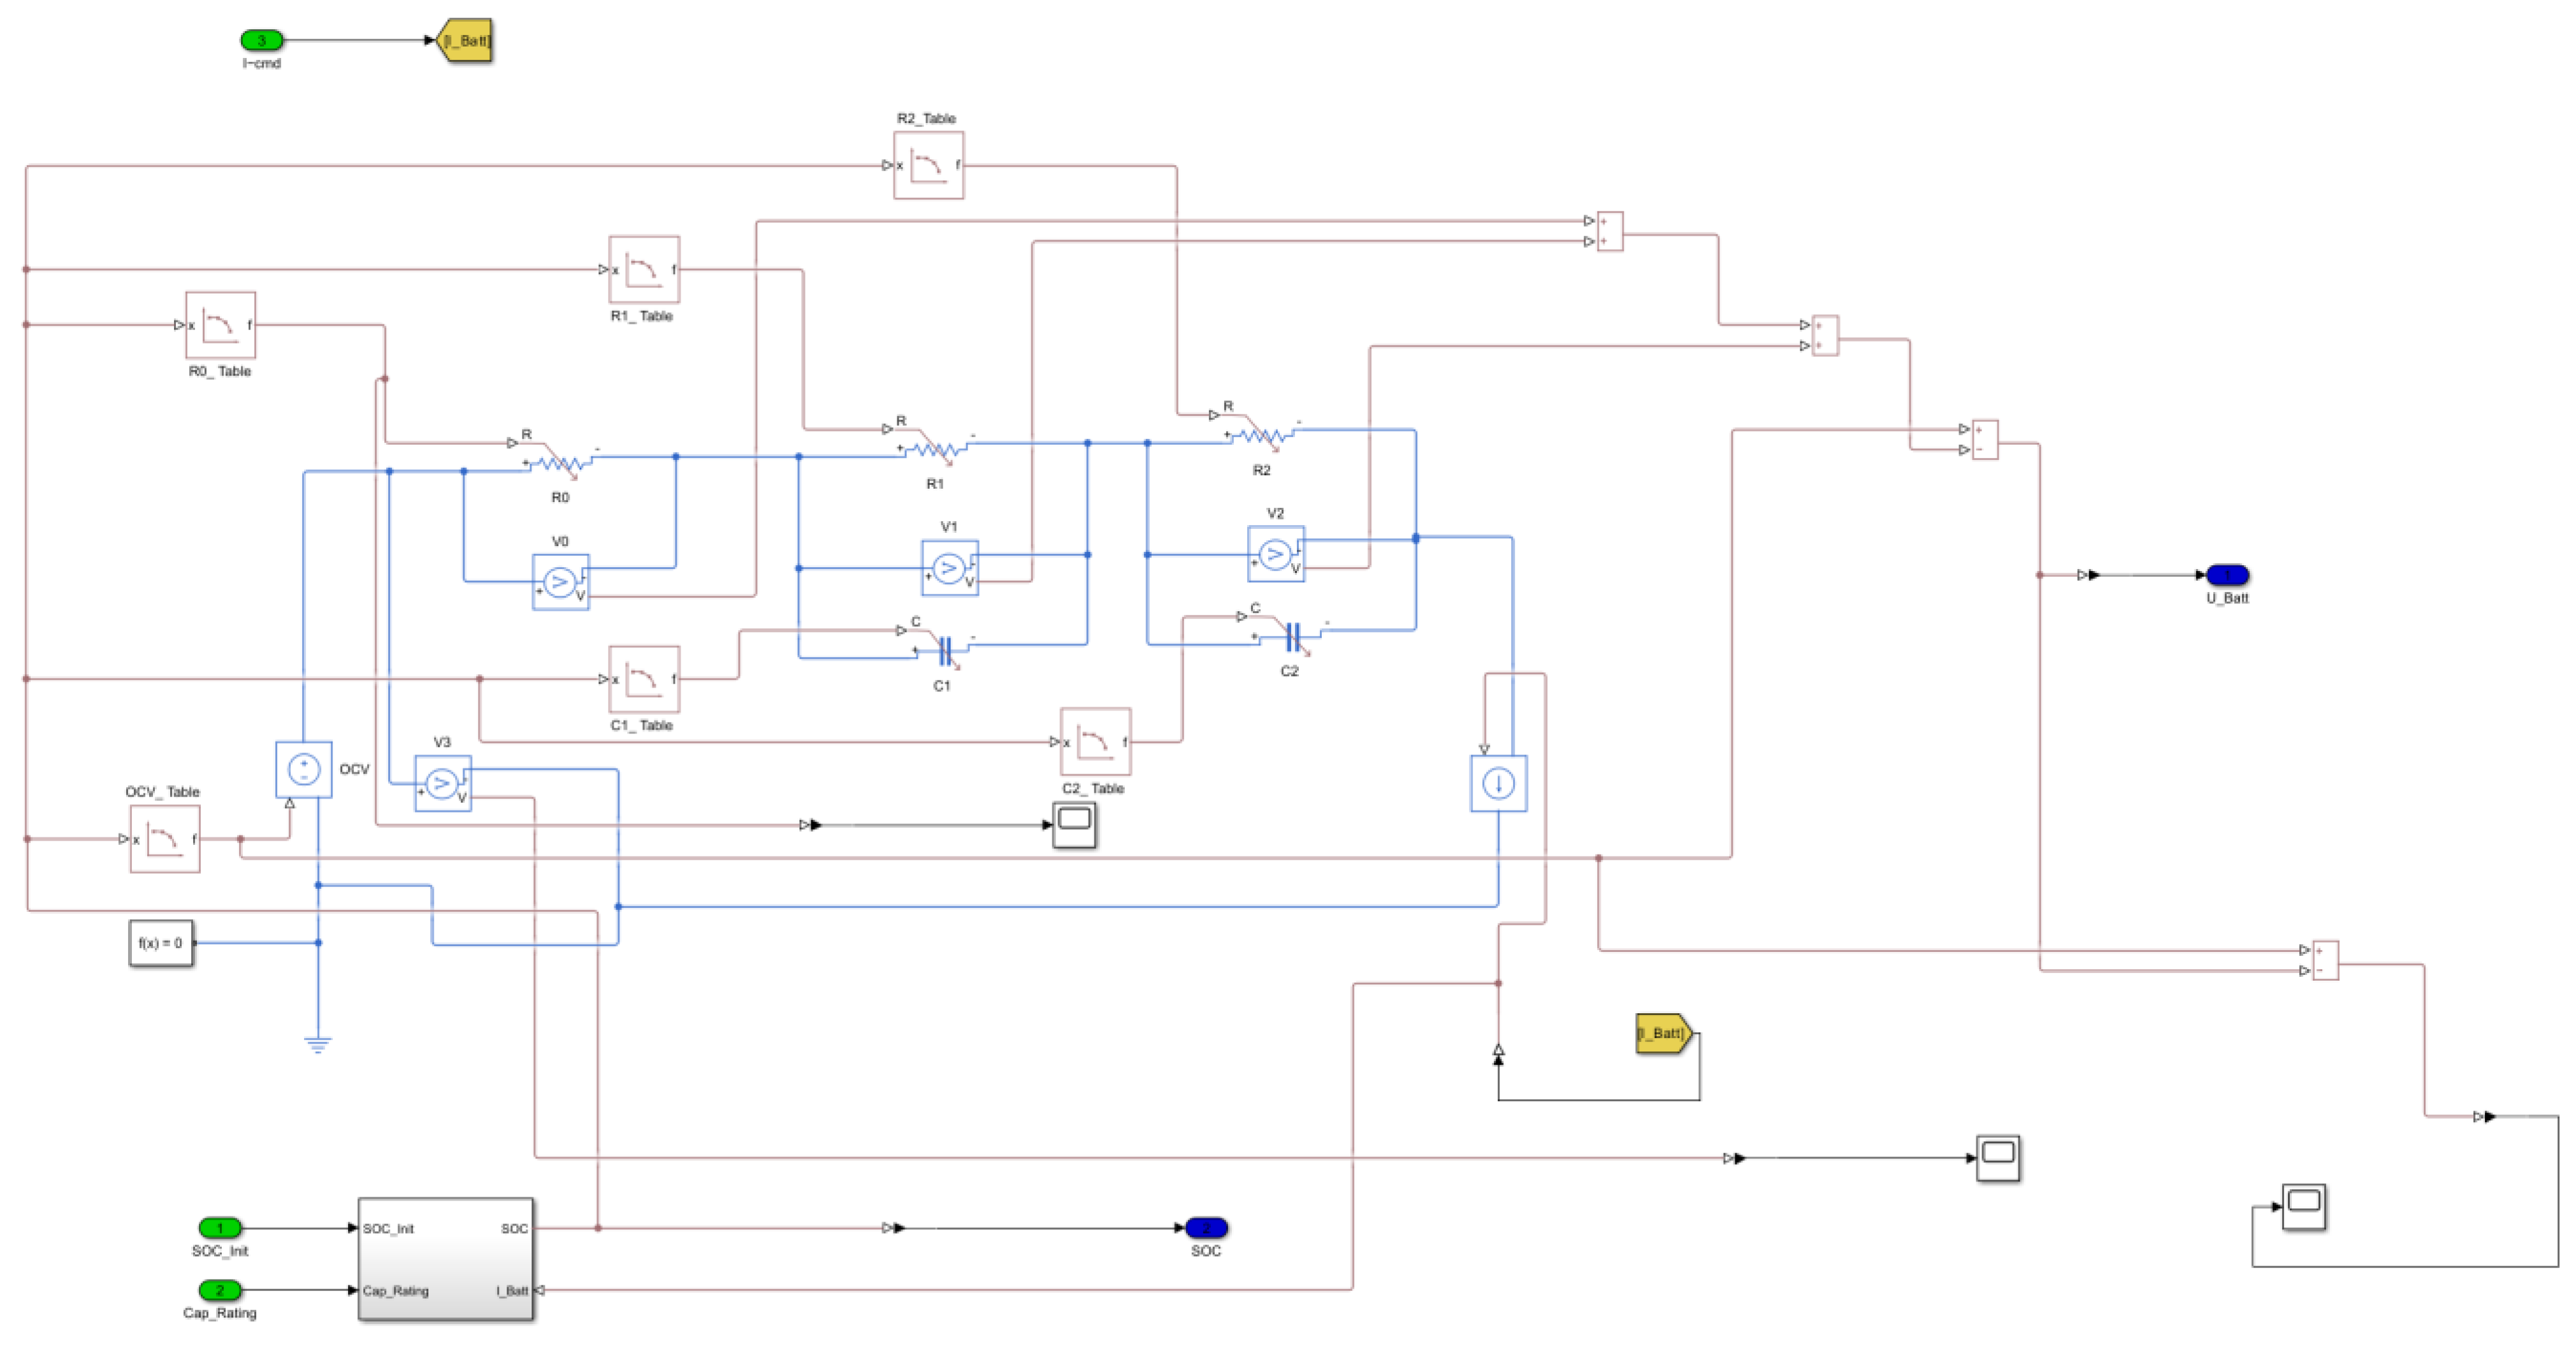Select the R2_Table lookup block

[x=928, y=165]
